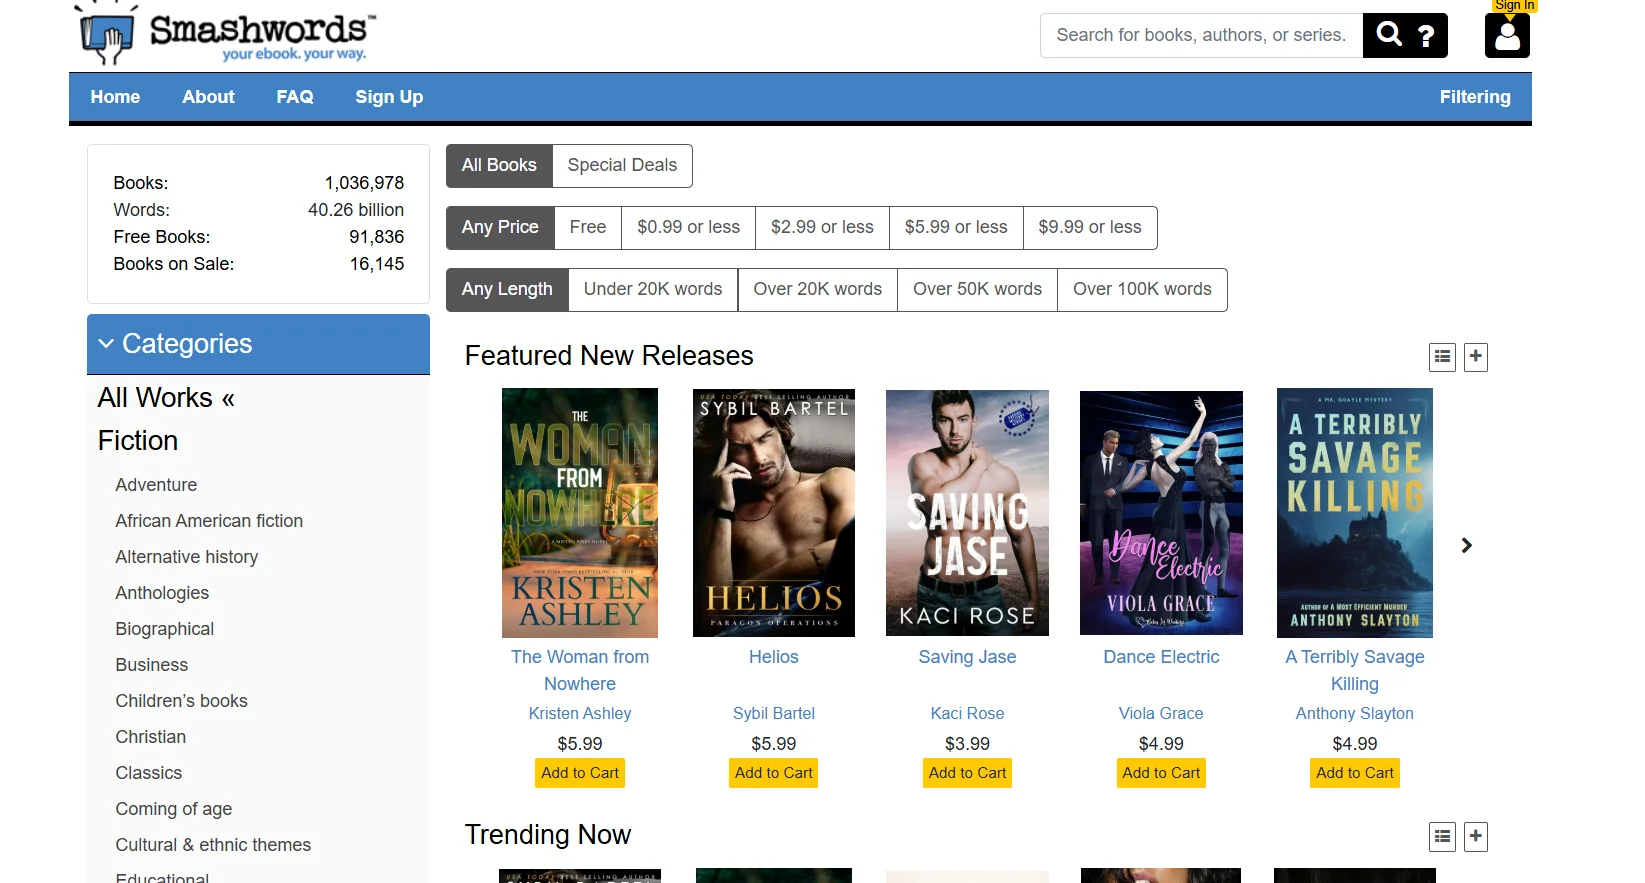
Task: Open the Saving Jase book cover
Action: point(967,513)
